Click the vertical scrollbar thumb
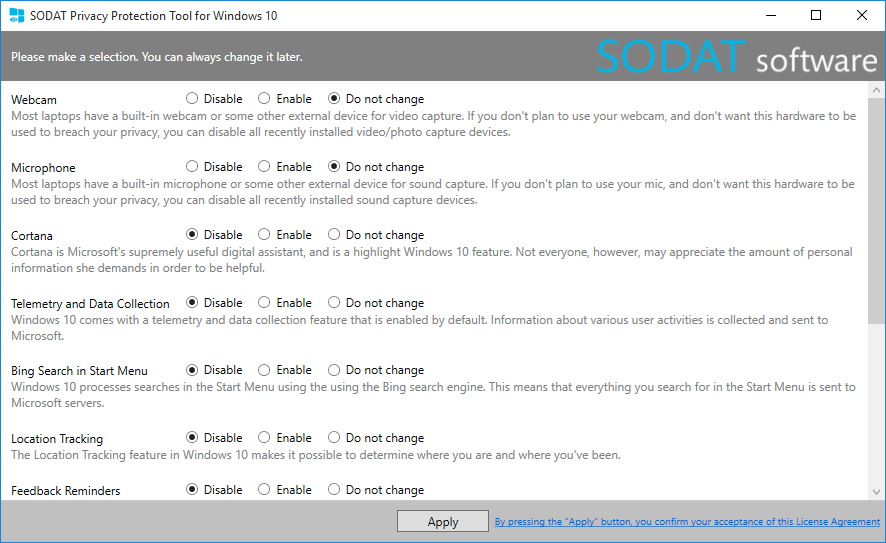Viewport: 886px width, 543px height. click(x=876, y=211)
